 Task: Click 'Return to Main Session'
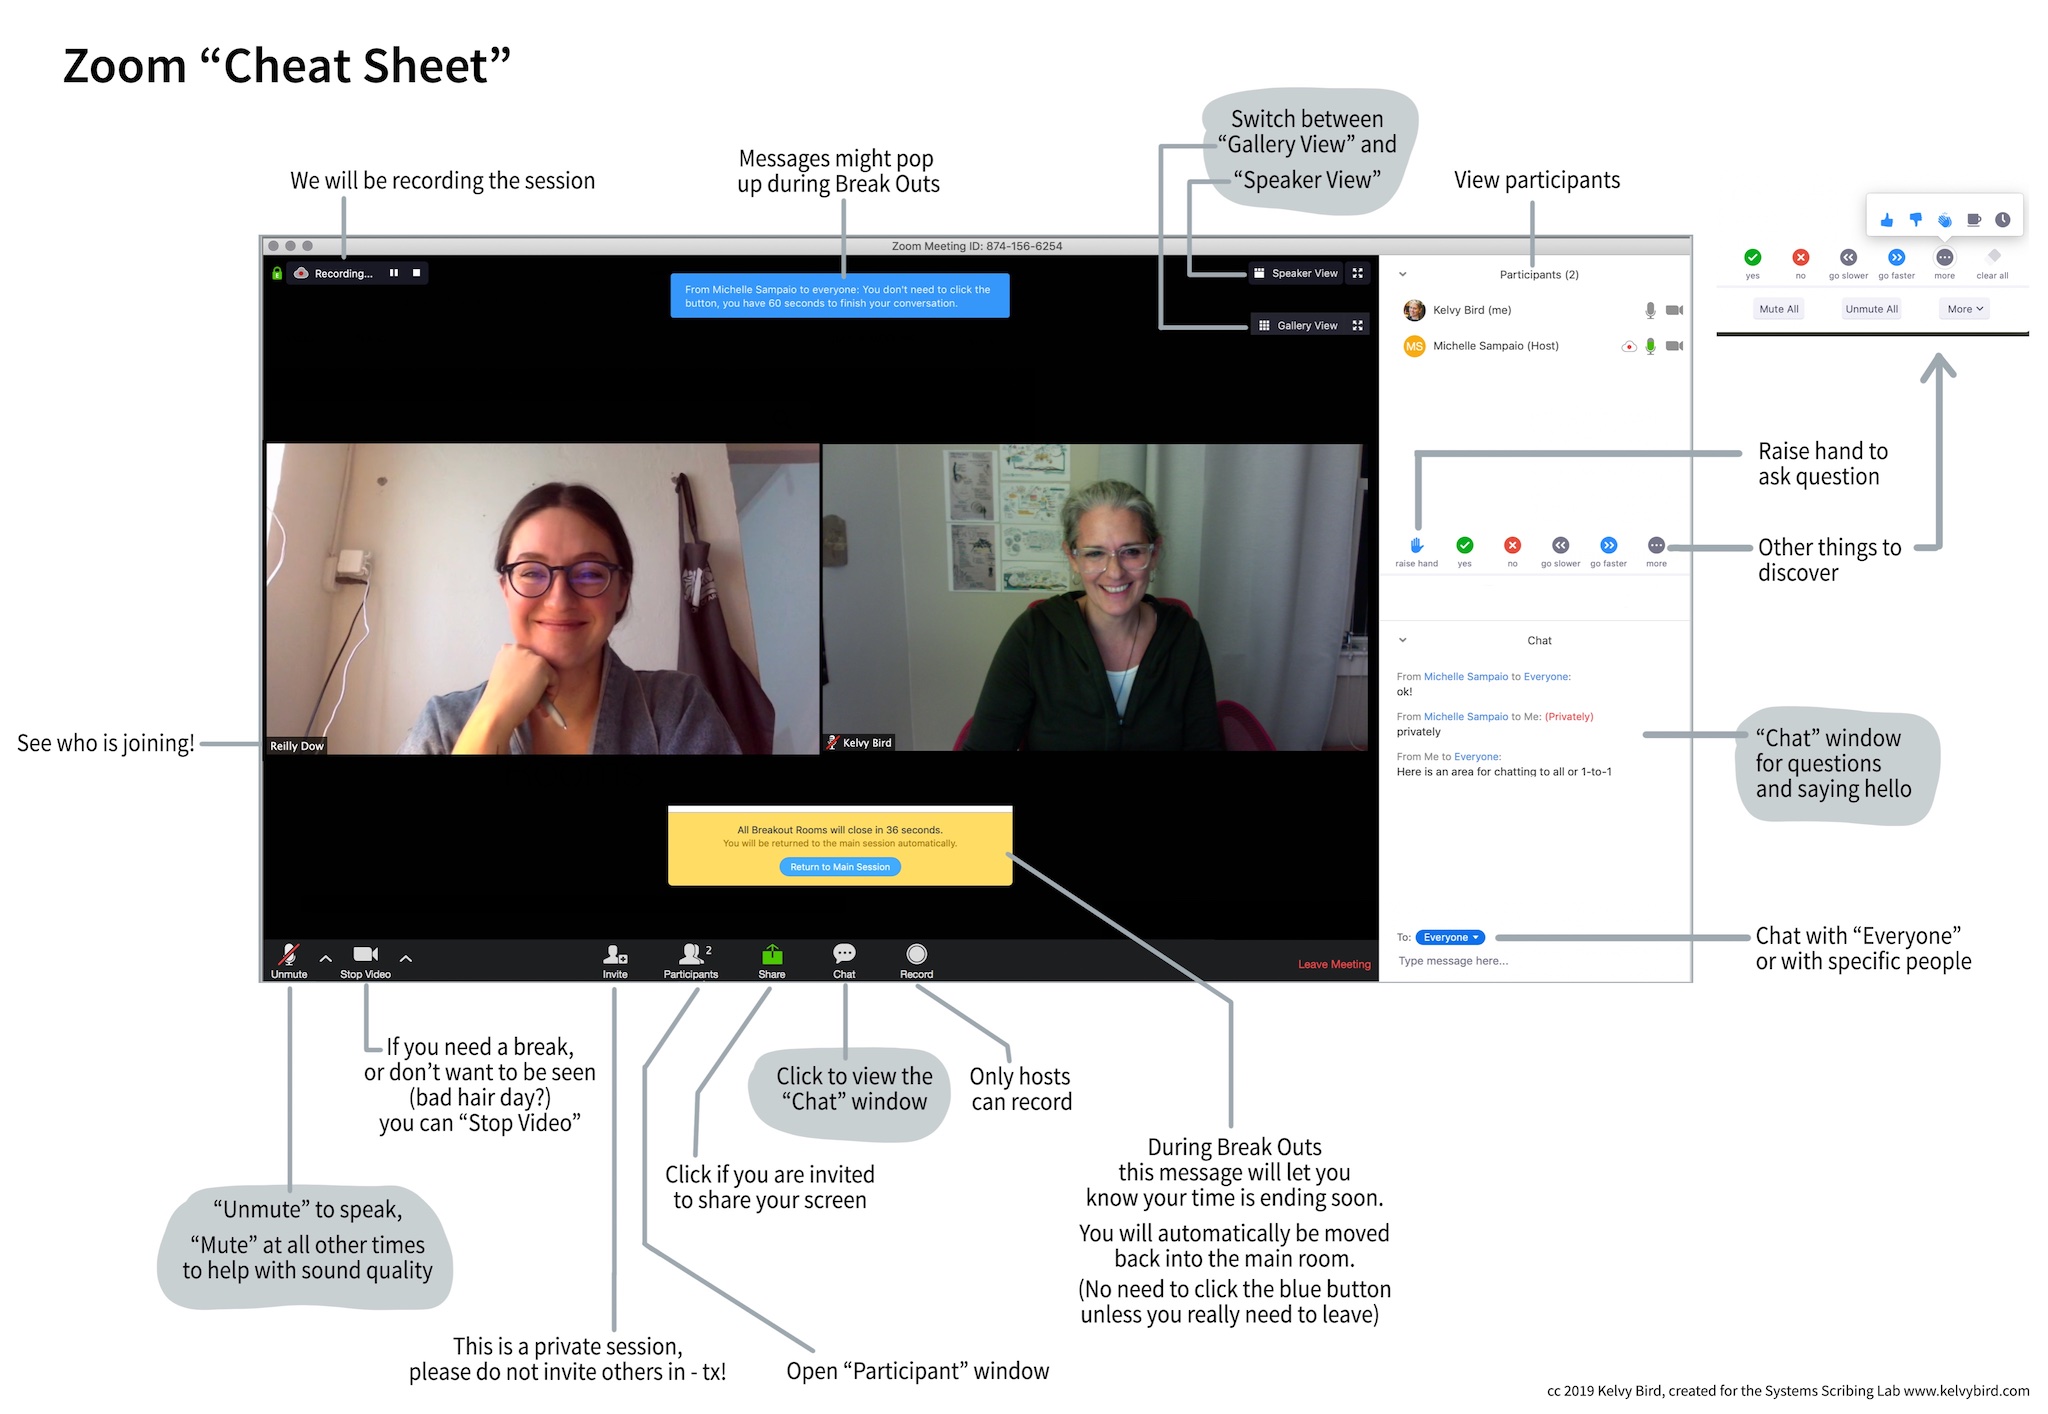pyautogui.click(x=839, y=866)
